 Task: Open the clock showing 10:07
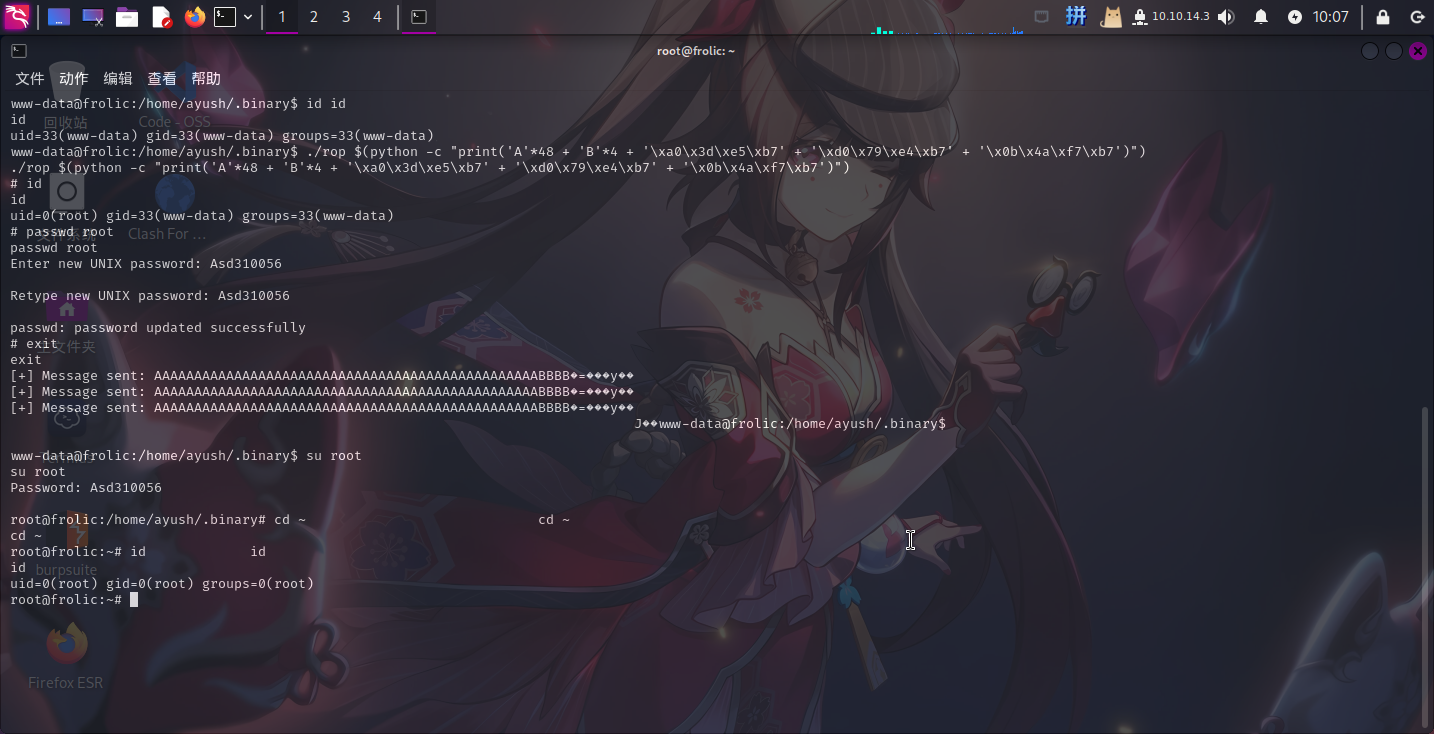coord(1331,17)
